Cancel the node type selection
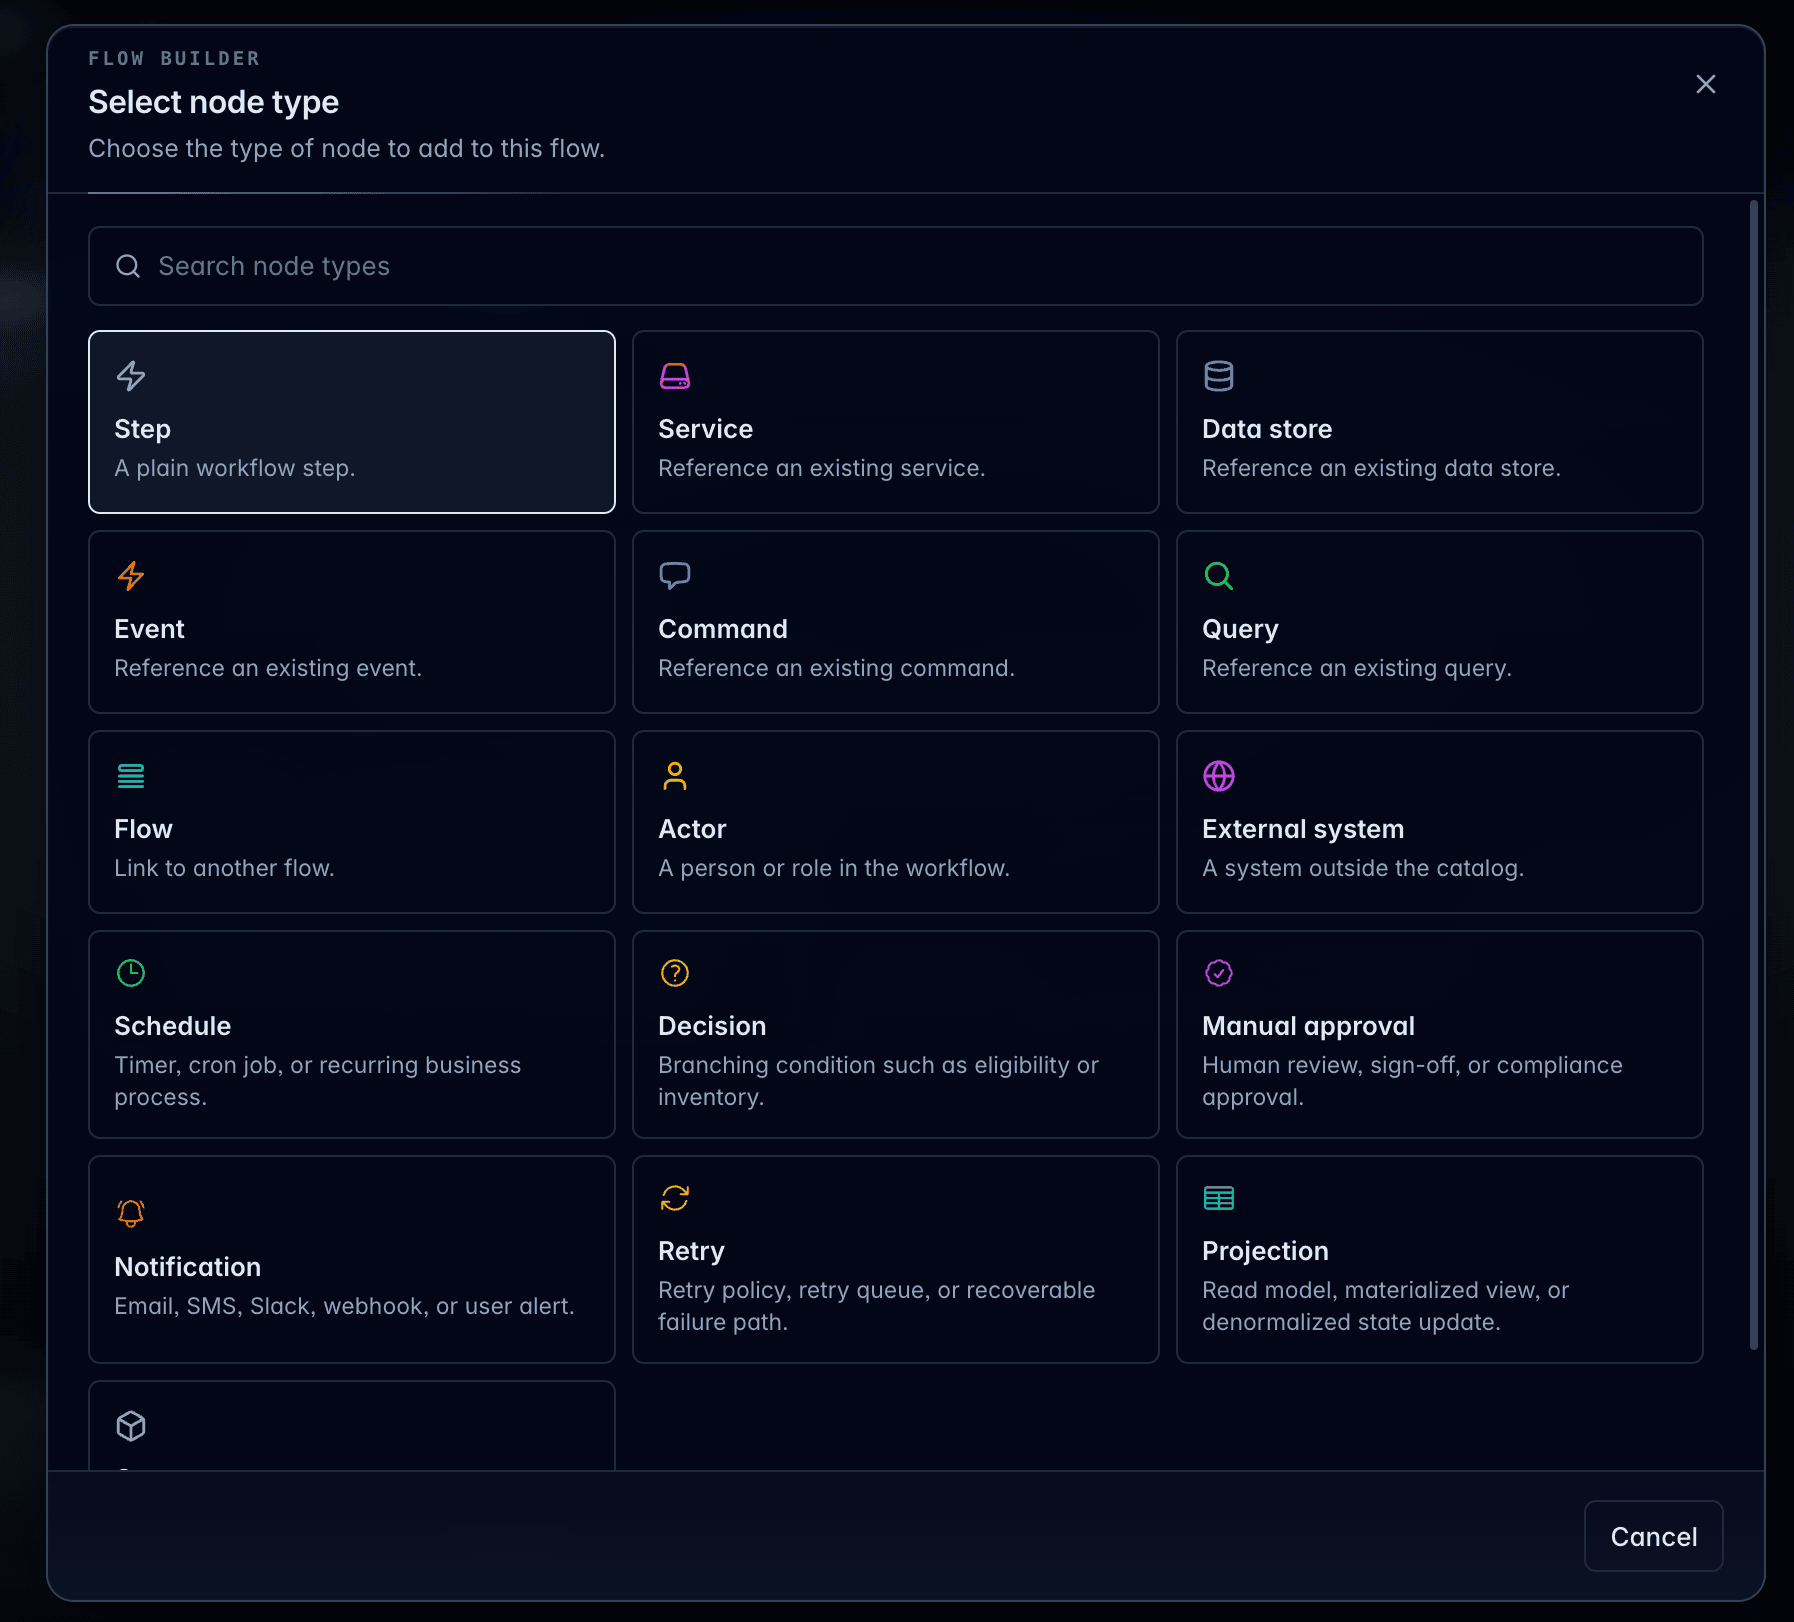The image size is (1794, 1622). [1654, 1536]
